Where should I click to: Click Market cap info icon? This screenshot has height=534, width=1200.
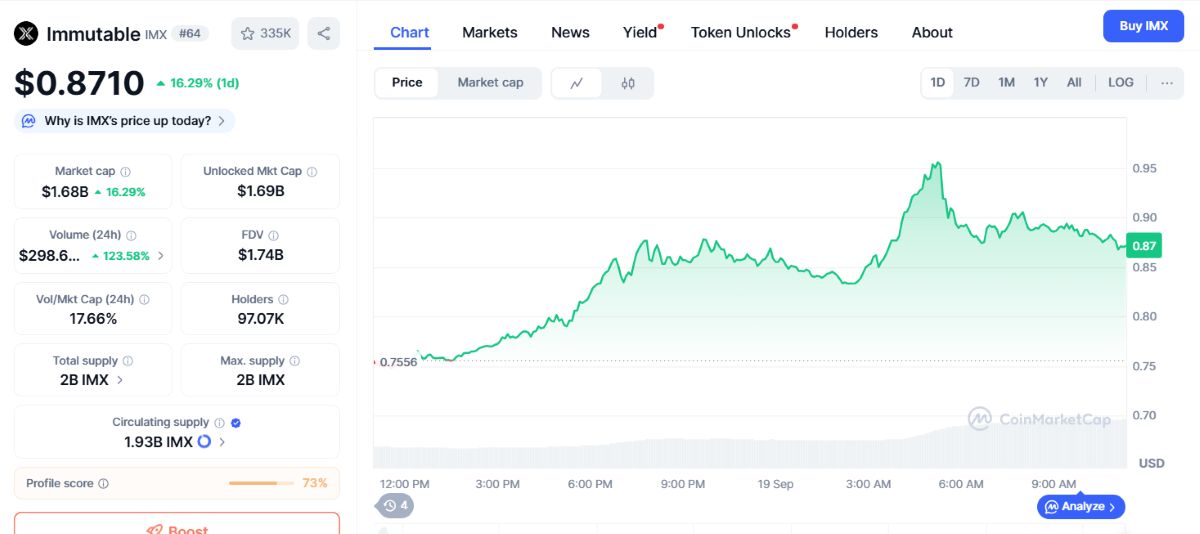click(x=125, y=172)
